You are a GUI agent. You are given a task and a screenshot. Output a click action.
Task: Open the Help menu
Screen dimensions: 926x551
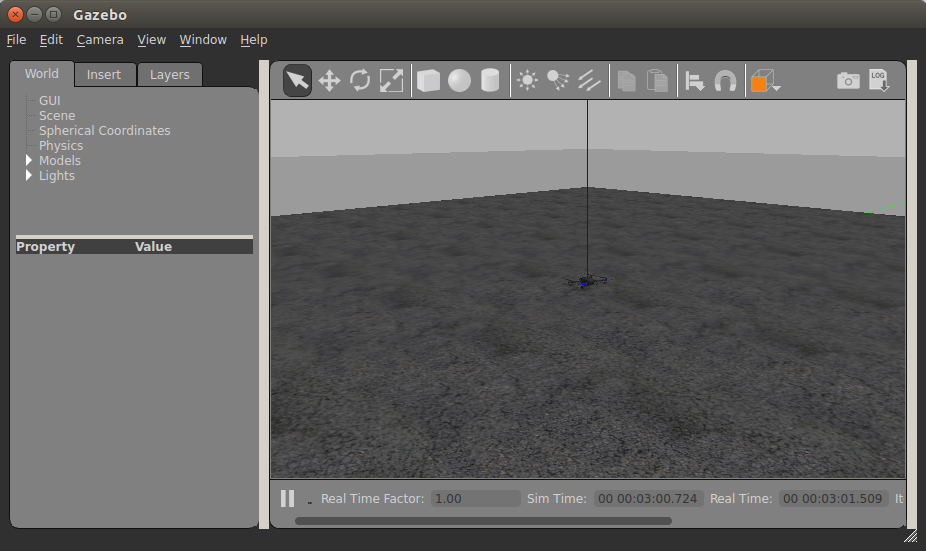click(x=254, y=40)
